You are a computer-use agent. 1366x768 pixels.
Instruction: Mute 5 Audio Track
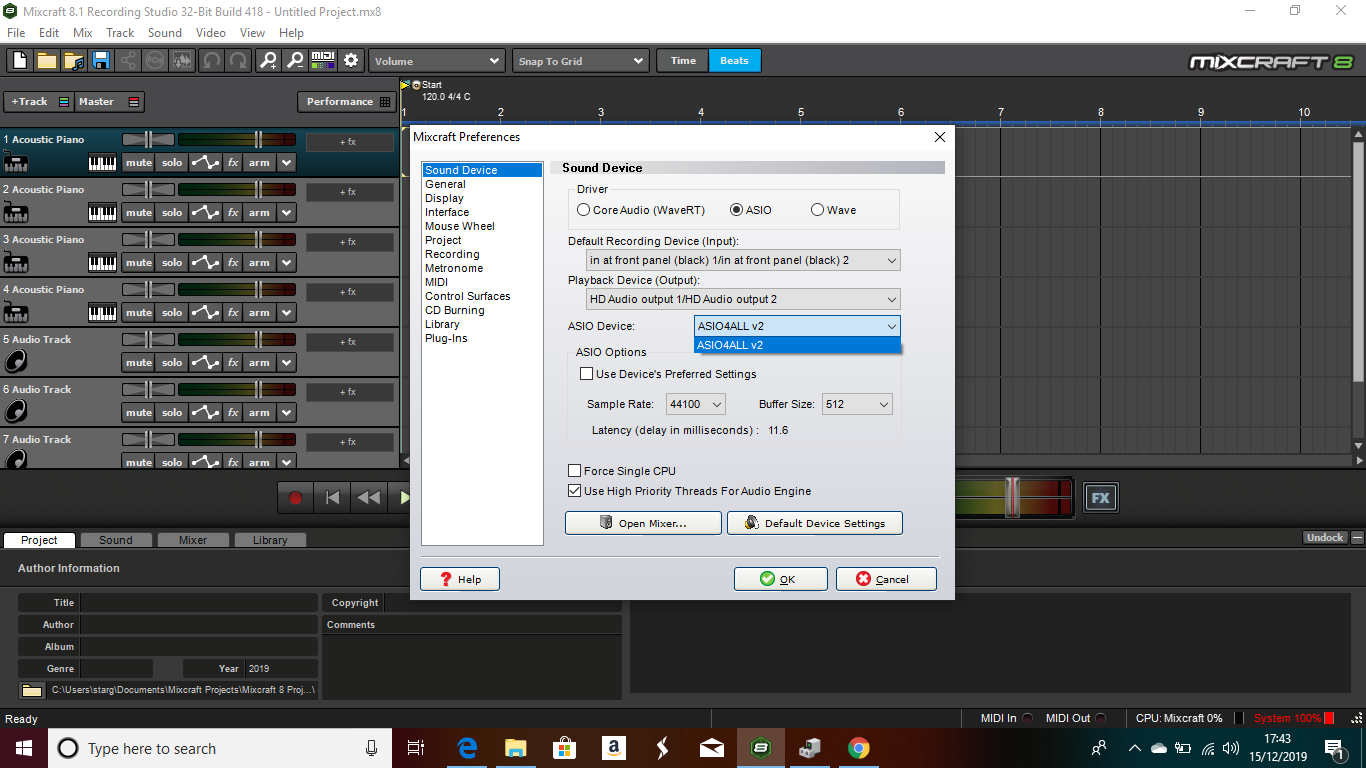[139, 362]
